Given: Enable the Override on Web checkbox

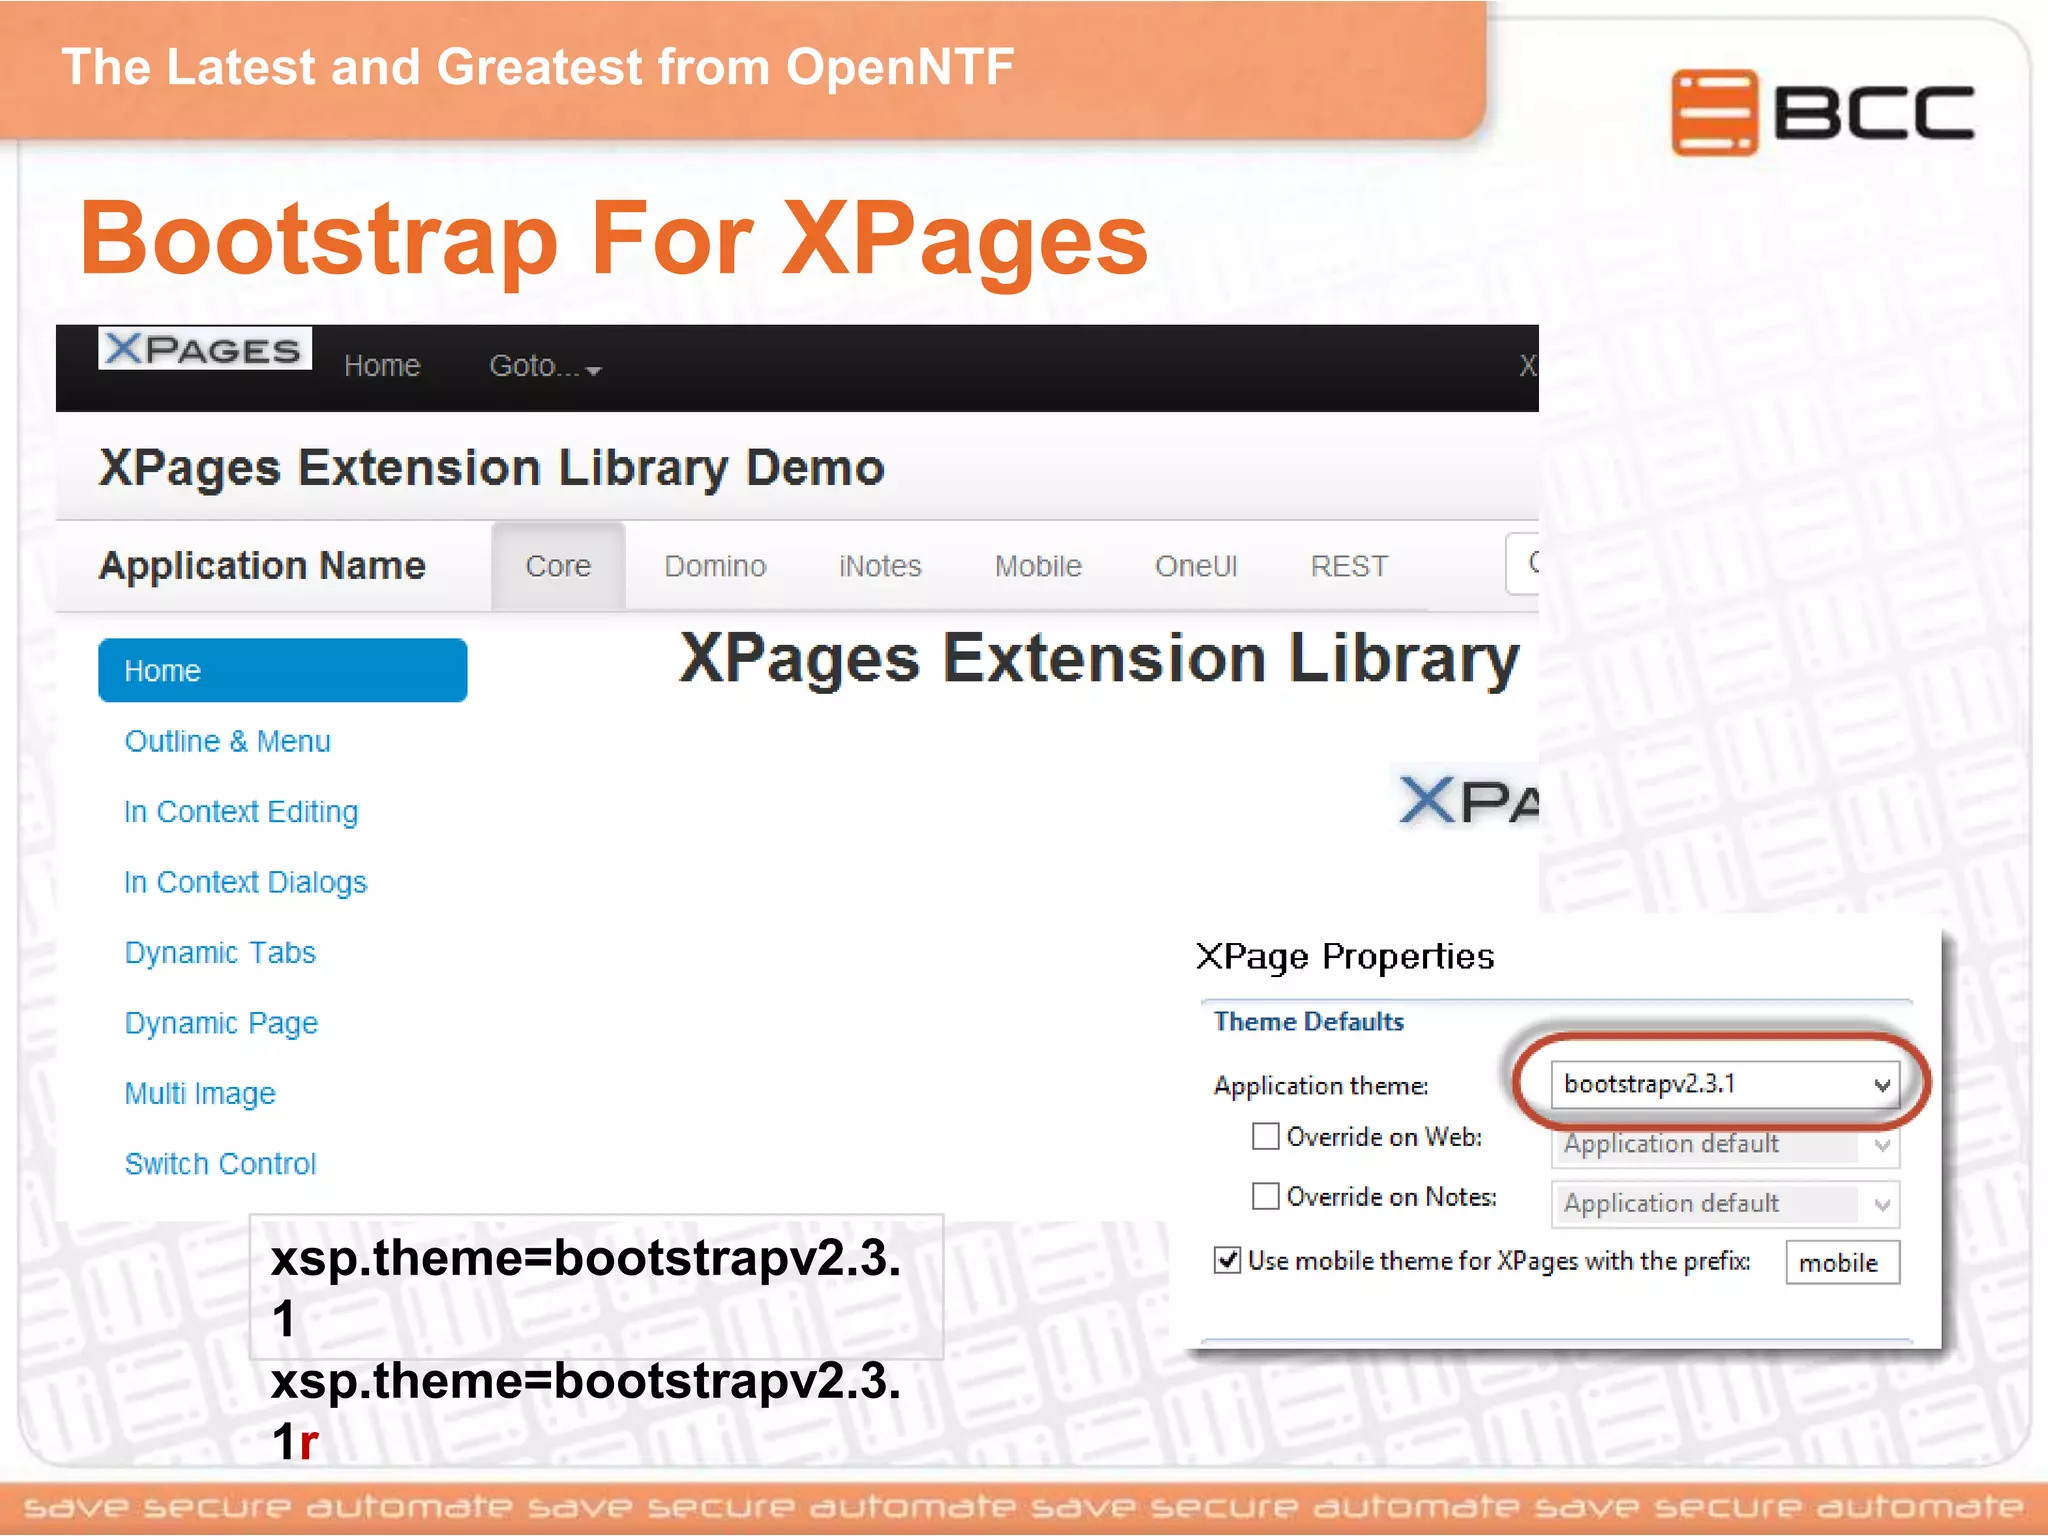Looking at the screenshot, I should tap(1265, 1136).
